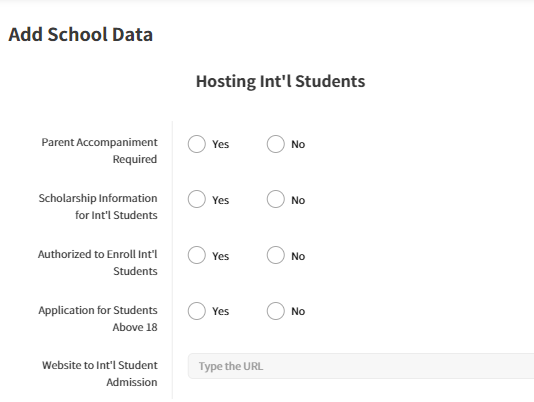The width and height of the screenshot is (534, 402).
Task: Choose Yes radio for Scholarship Information
Action: (x=197, y=199)
